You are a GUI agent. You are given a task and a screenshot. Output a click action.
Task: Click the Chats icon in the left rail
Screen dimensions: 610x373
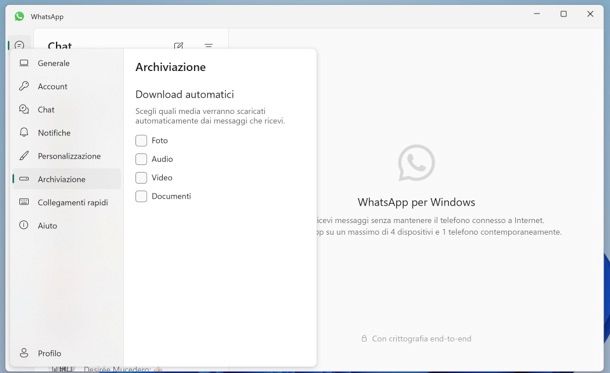point(19,45)
